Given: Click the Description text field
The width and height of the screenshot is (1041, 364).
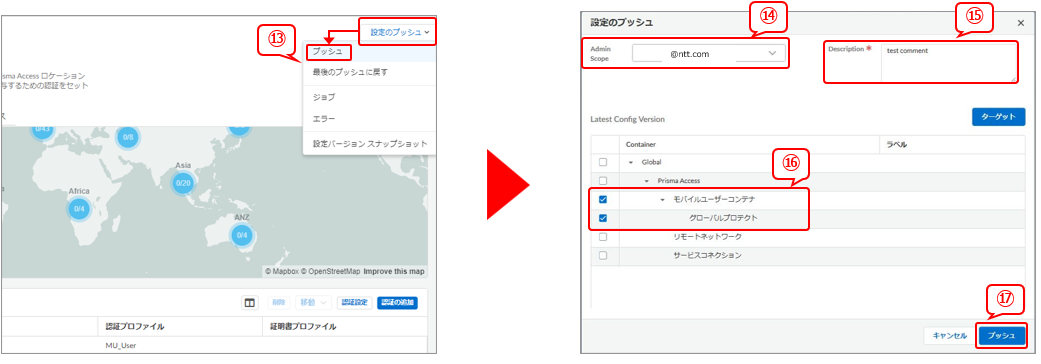Looking at the screenshot, I should tap(949, 63).
